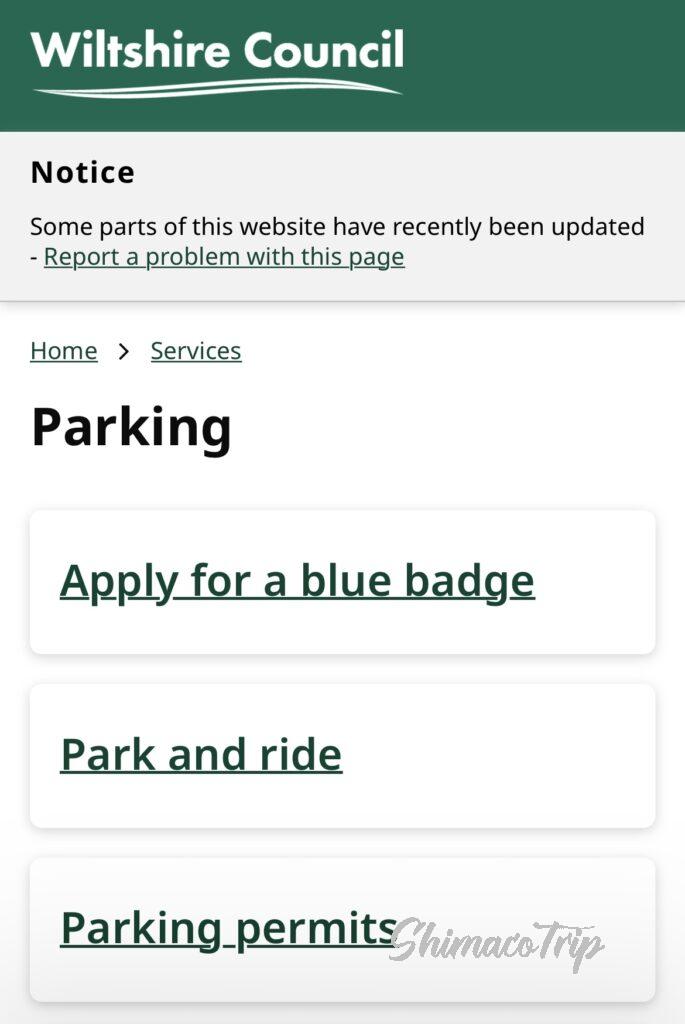The width and height of the screenshot is (685, 1024).
Task: Click the word Council in the header logo
Action: (x=324, y=50)
